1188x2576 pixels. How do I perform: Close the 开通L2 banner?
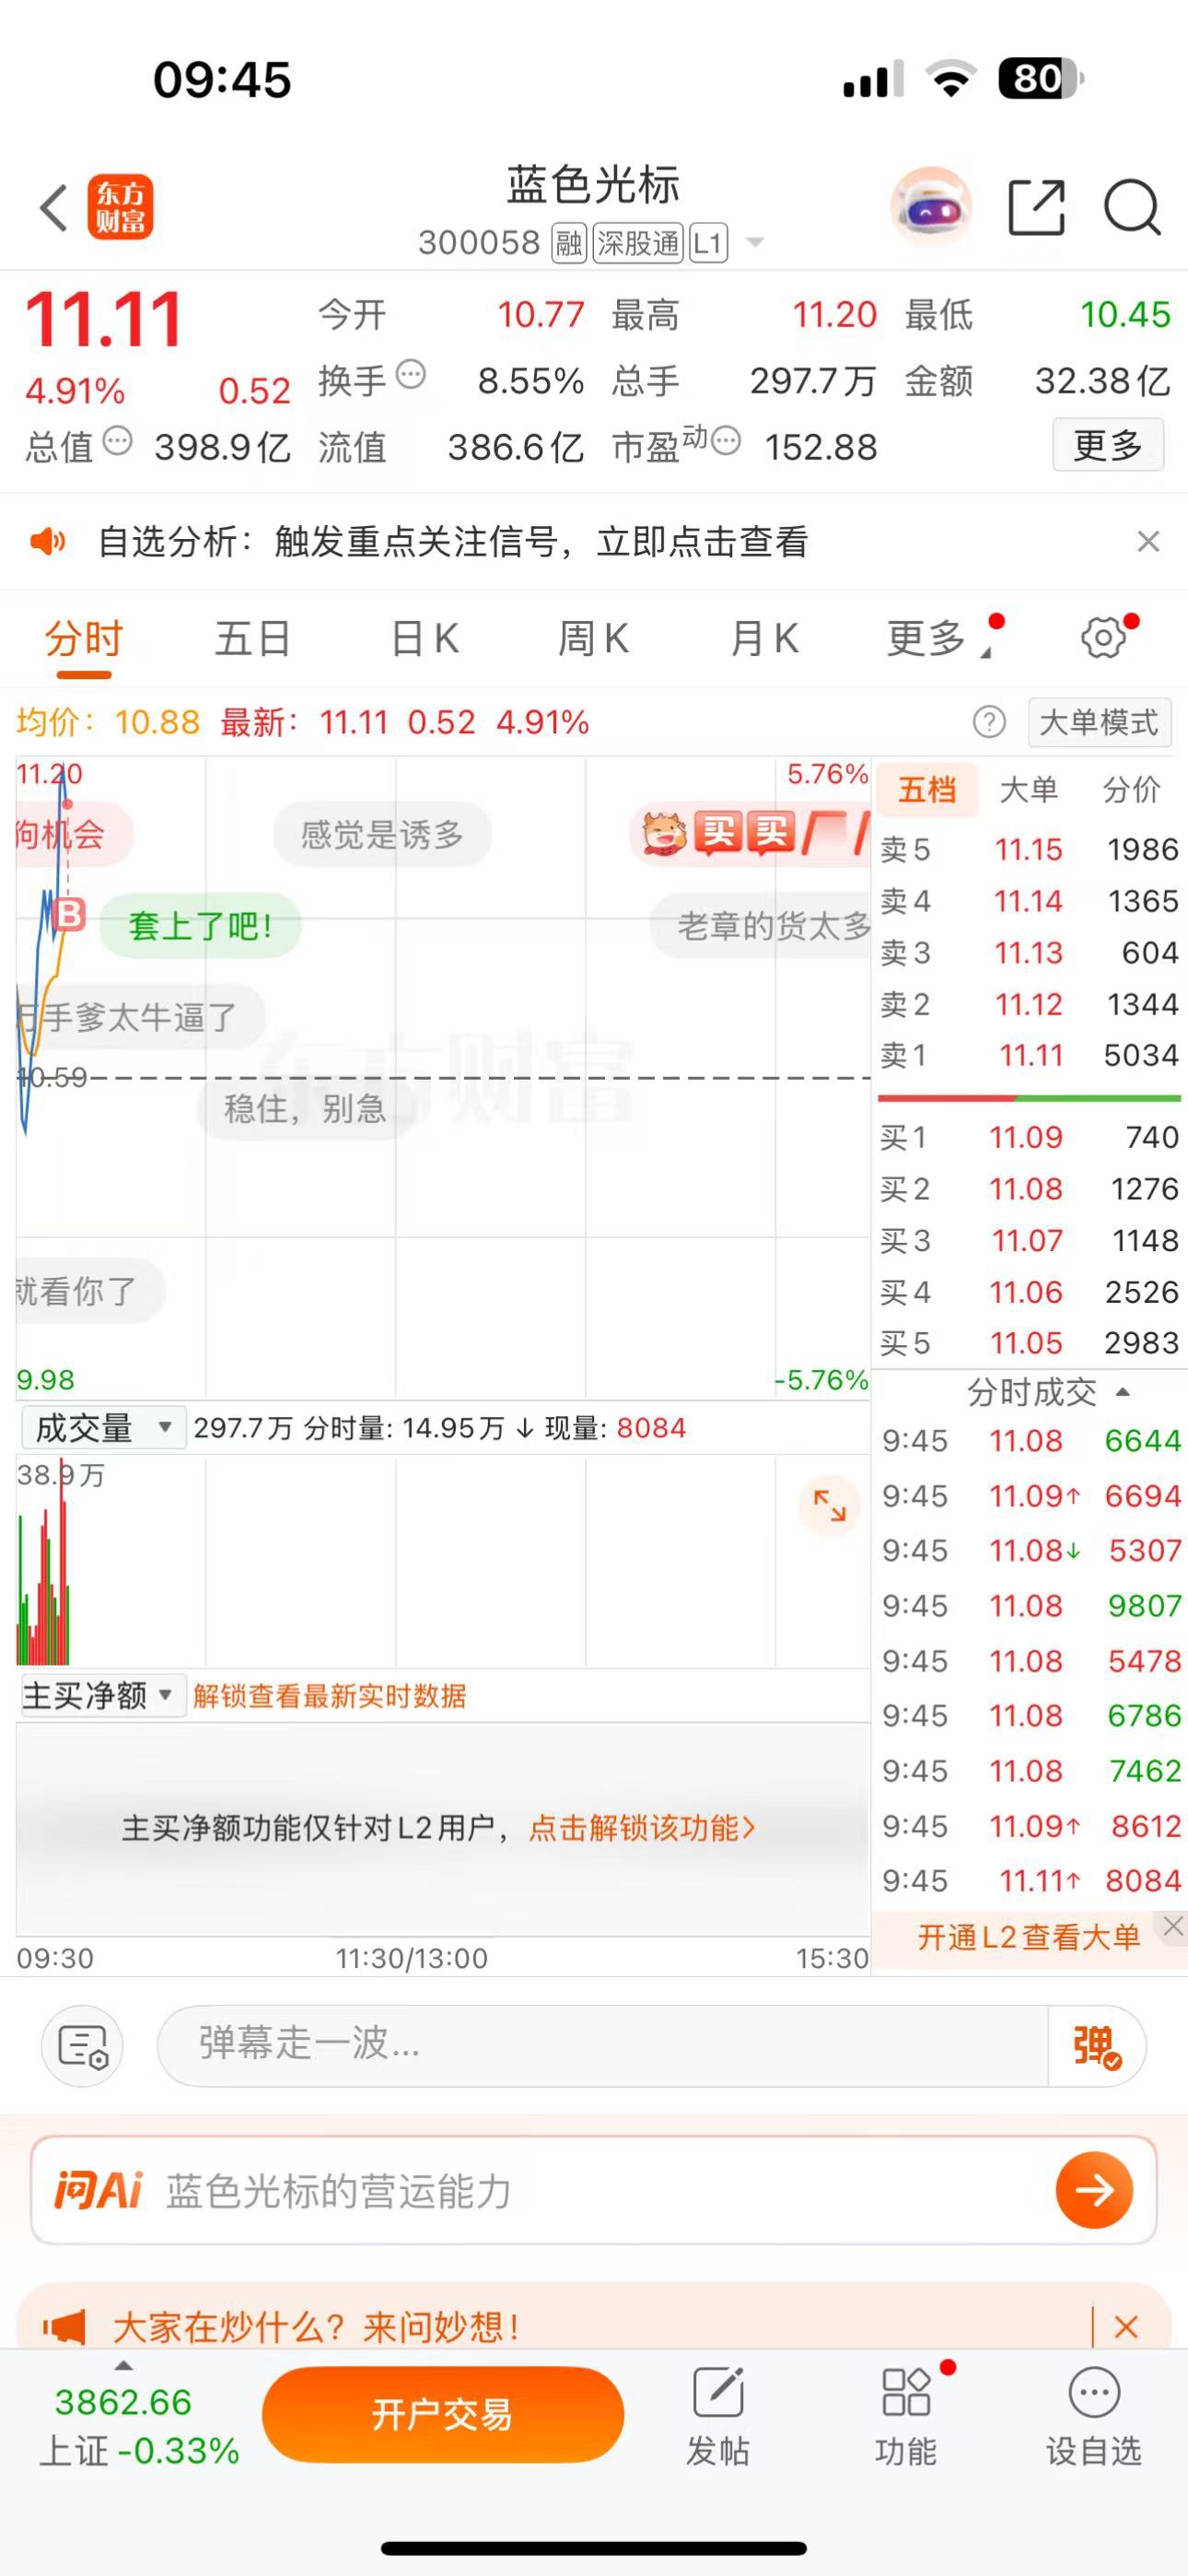[x=1173, y=1926]
